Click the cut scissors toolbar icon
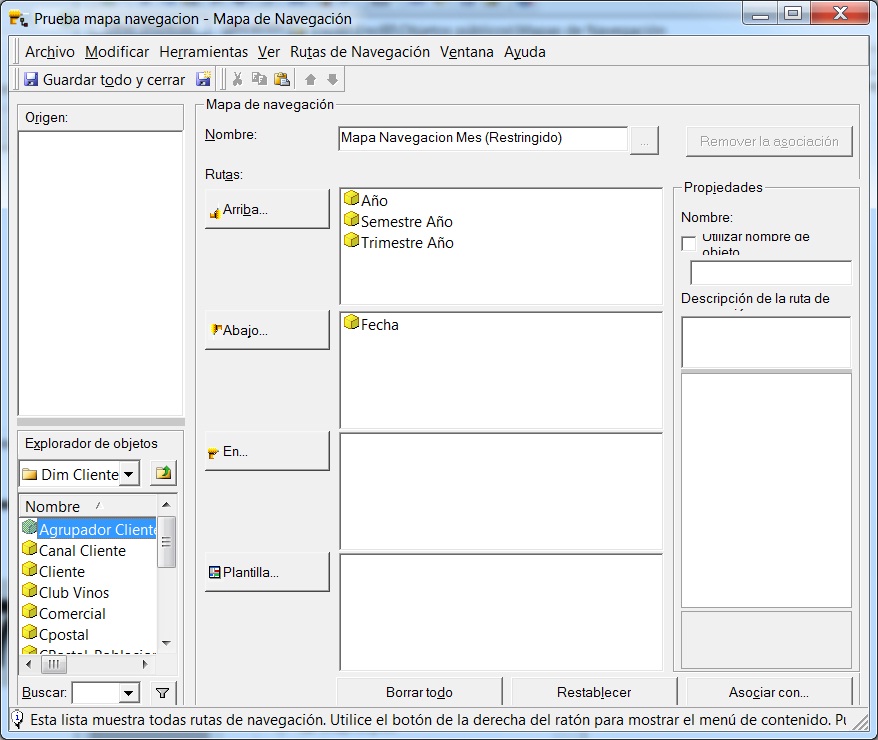 click(237, 79)
